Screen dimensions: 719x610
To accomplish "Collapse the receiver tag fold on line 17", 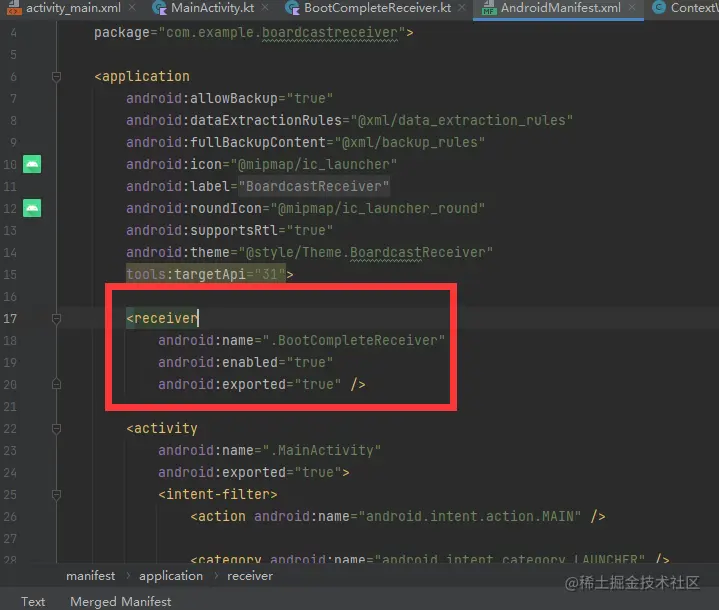I will 56,318.
